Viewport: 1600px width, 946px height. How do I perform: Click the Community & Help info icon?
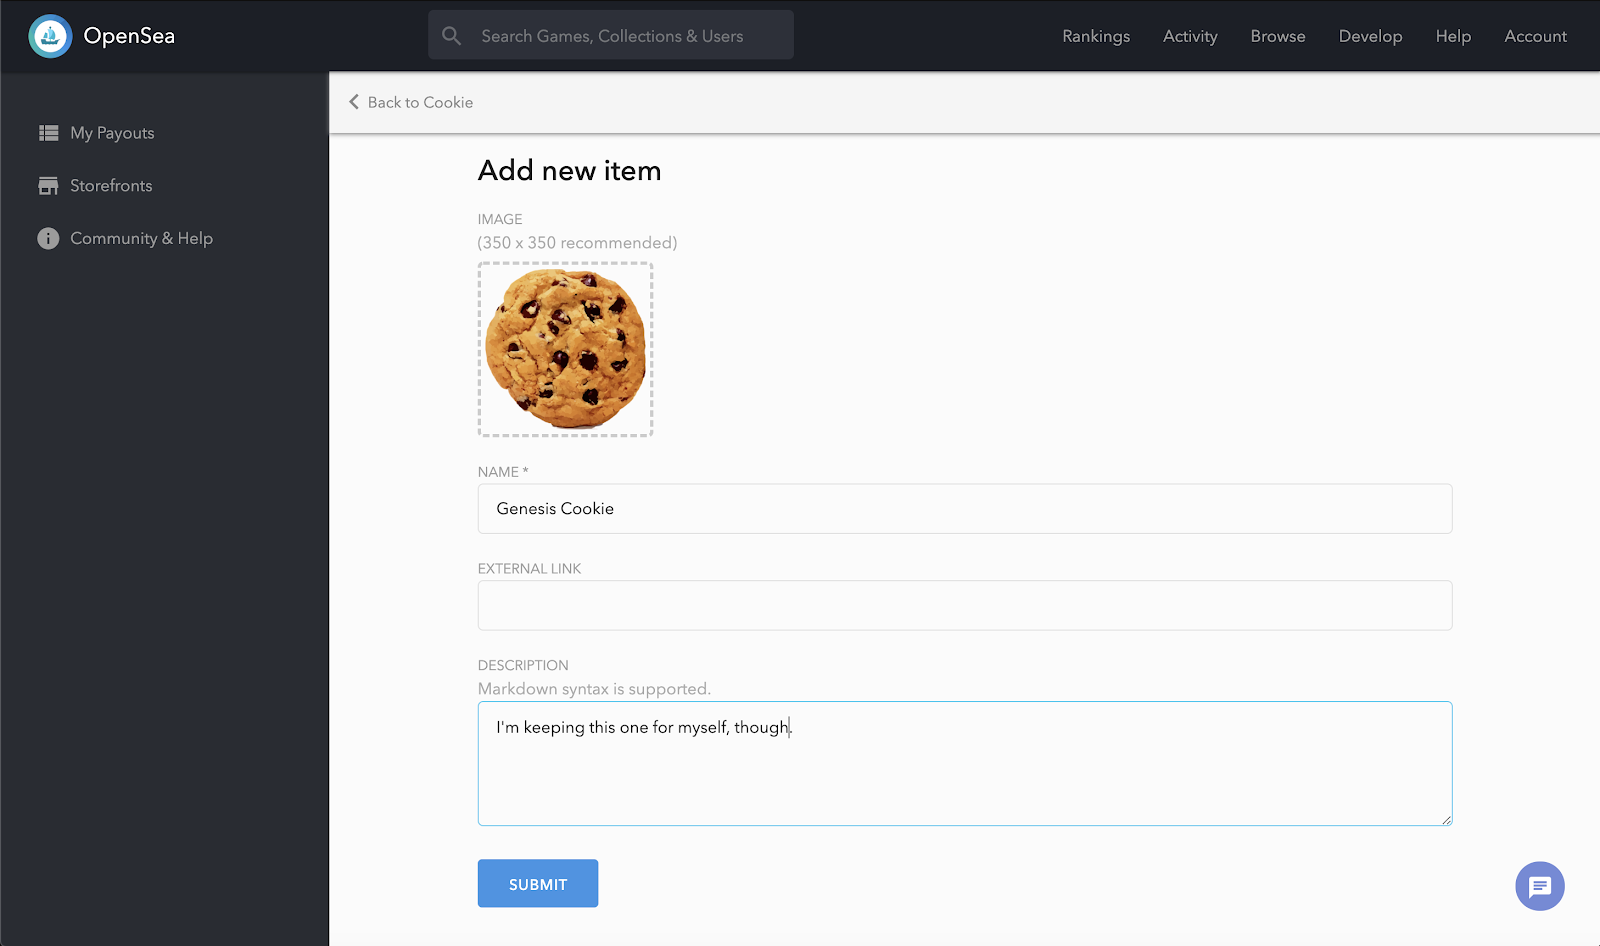pyautogui.click(x=48, y=238)
